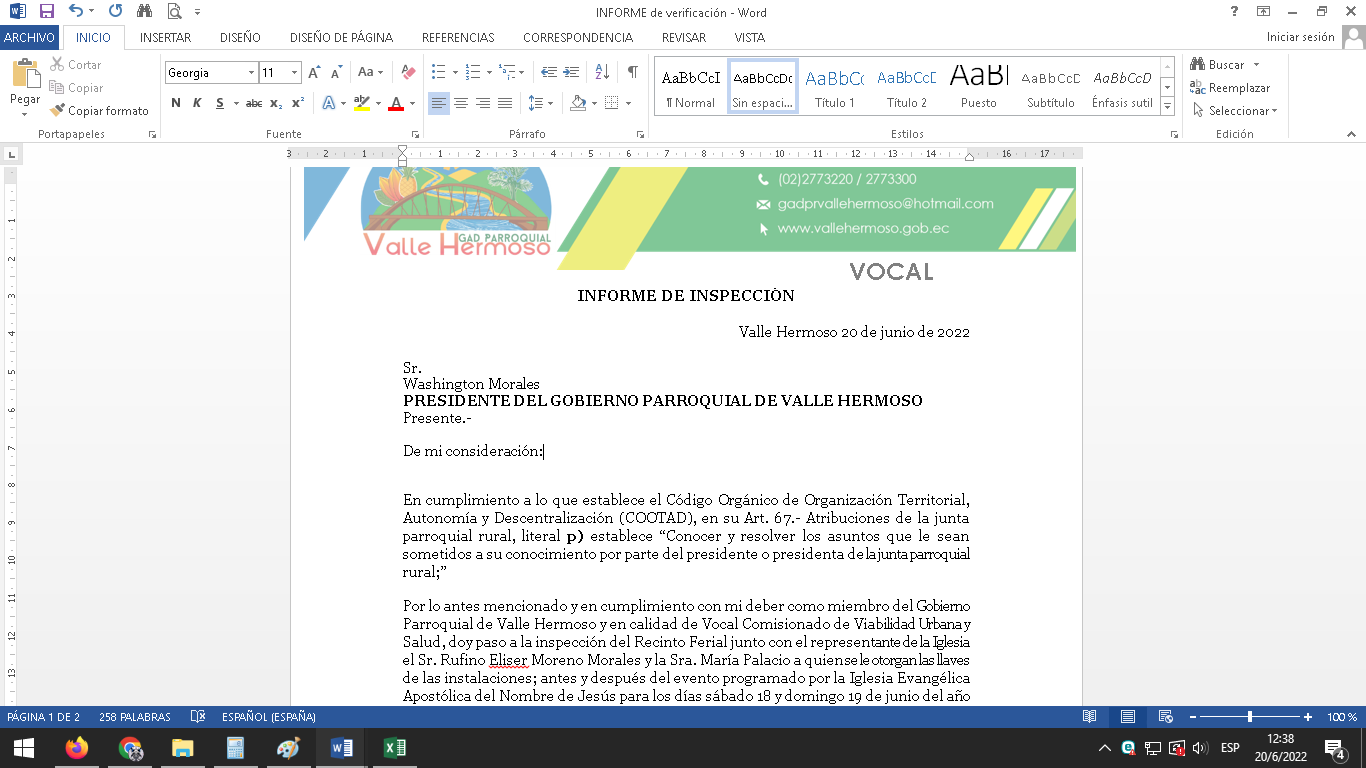Viewport: 1366px width, 768px height.
Task: Click Iniciar sesión link
Action: (1300, 37)
